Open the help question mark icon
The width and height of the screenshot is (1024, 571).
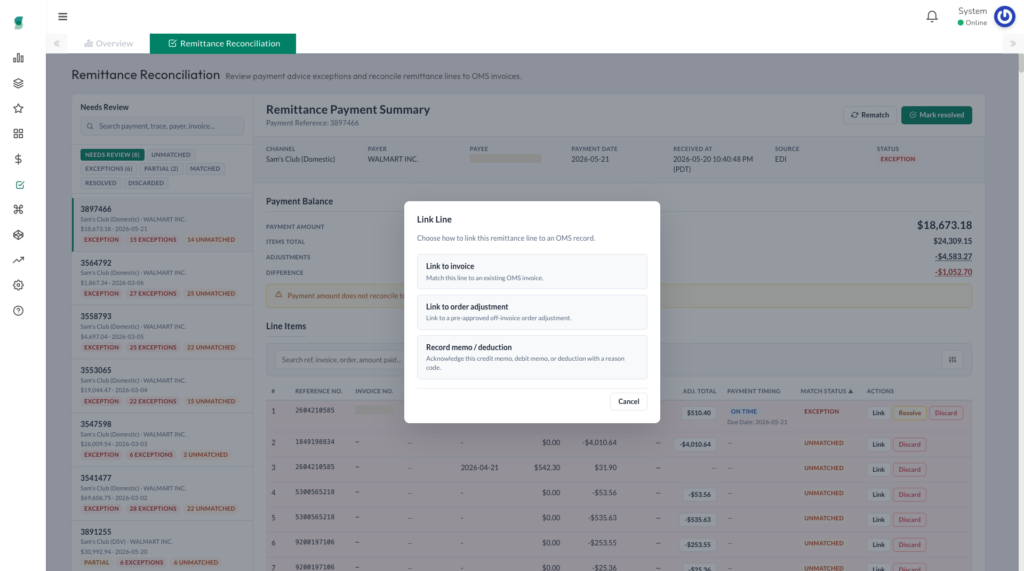click(18, 310)
